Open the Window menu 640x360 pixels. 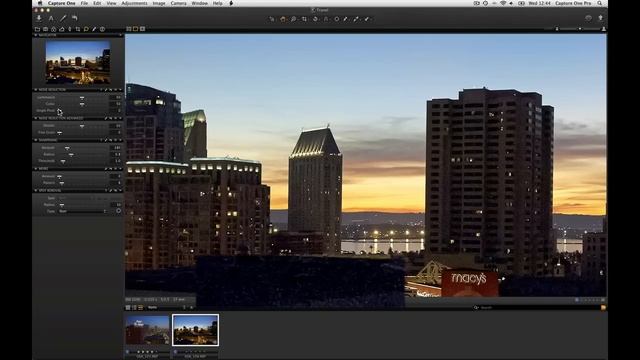[x=200, y=3]
